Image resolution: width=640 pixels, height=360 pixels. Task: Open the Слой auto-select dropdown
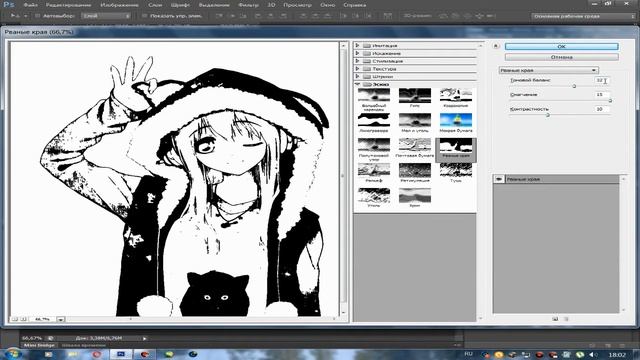point(106,16)
